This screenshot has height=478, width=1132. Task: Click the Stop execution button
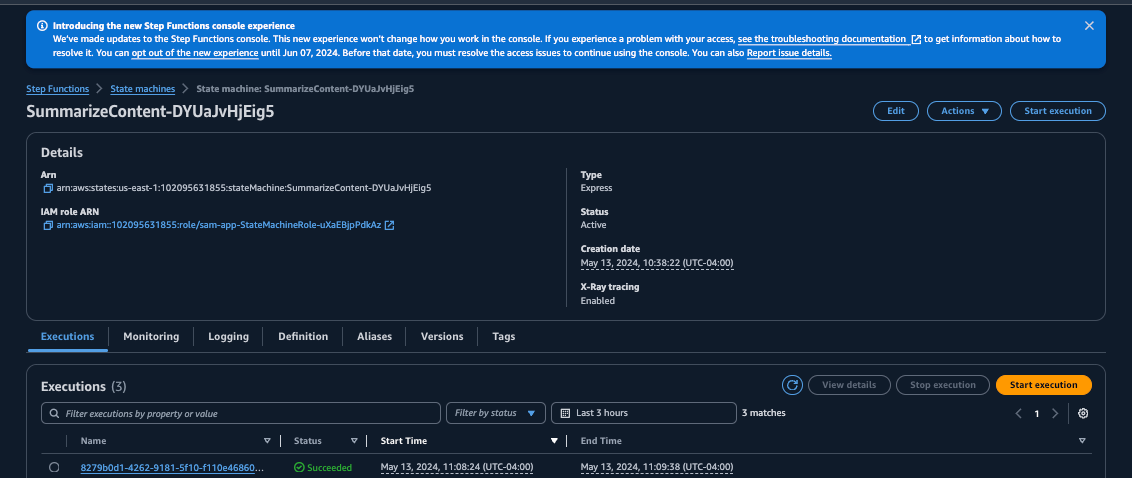pos(942,385)
